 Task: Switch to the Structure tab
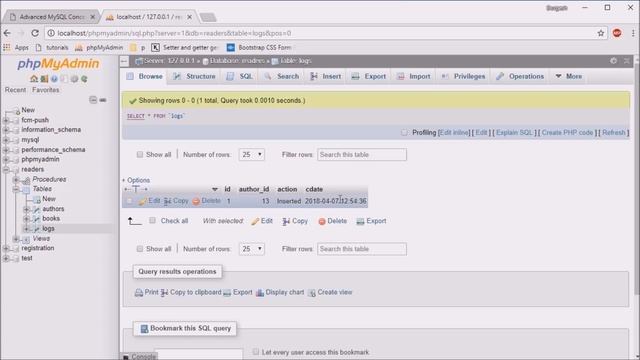click(194, 76)
